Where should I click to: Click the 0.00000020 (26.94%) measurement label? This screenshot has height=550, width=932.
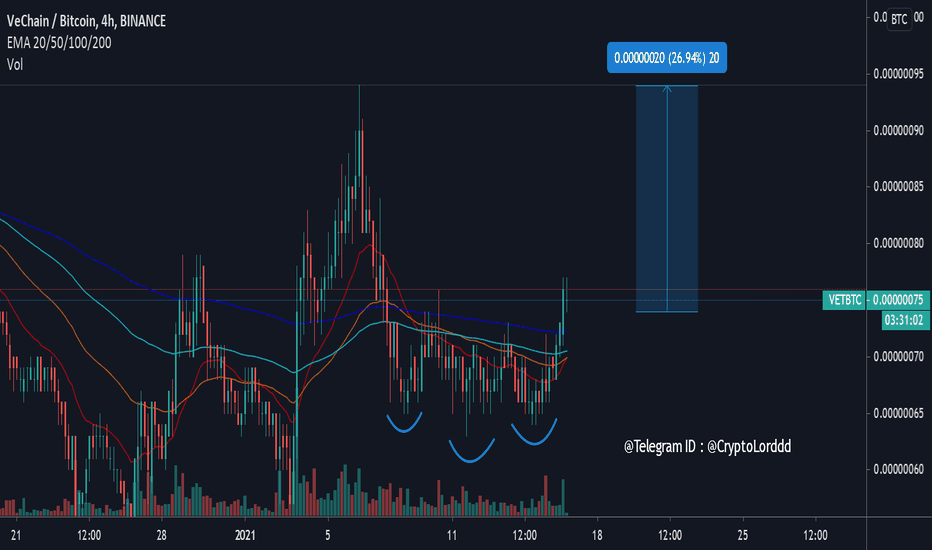click(x=666, y=58)
